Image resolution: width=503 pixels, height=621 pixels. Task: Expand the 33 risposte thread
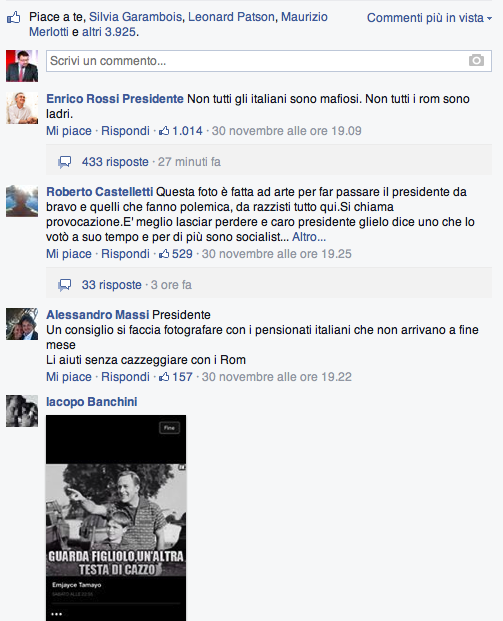[x=112, y=285]
